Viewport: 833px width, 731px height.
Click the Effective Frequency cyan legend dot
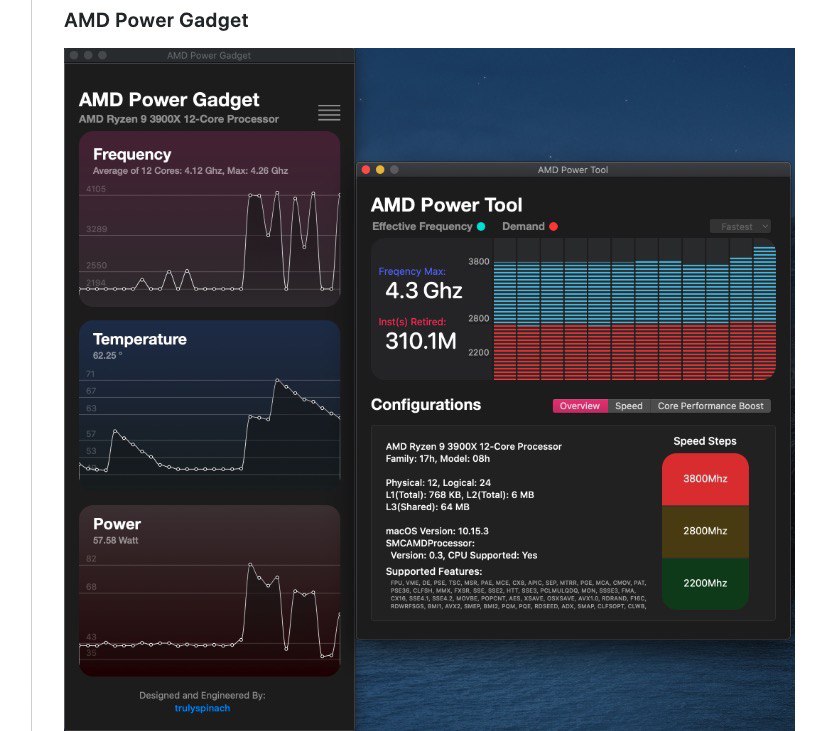pos(481,227)
